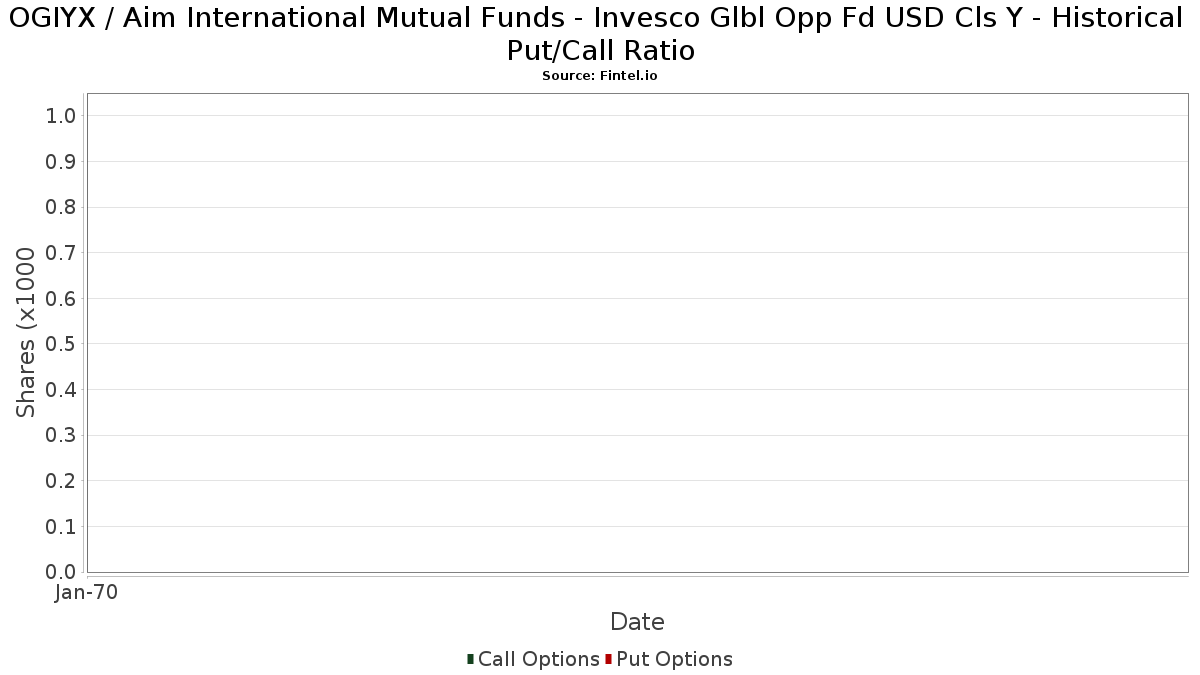Click the 0.6 y-axis tick label
This screenshot has width=1200, height=675.
(61, 298)
